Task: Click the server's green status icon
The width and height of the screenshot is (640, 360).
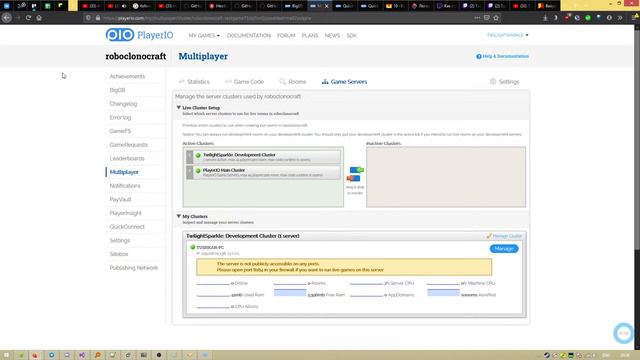Action: coord(193,247)
